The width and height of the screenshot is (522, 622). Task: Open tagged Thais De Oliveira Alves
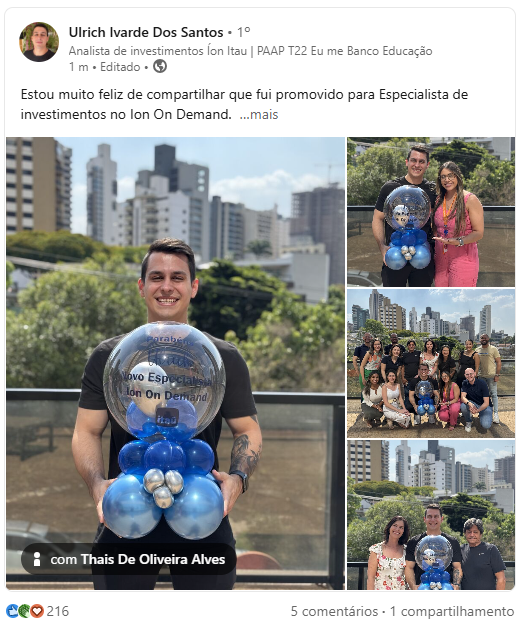pyautogui.click(x=153, y=559)
